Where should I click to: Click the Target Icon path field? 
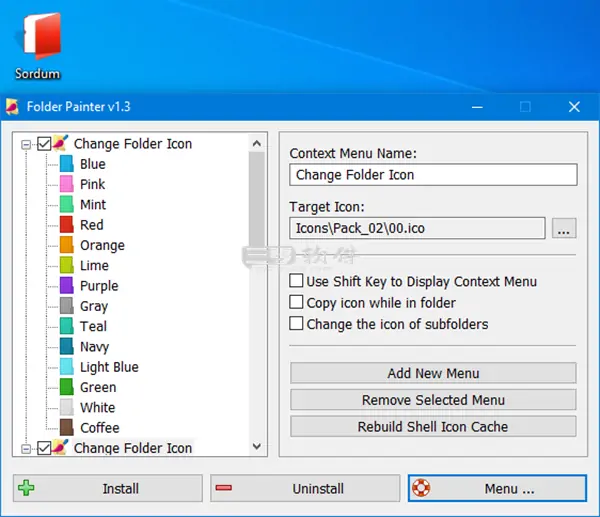pos(417,228)
